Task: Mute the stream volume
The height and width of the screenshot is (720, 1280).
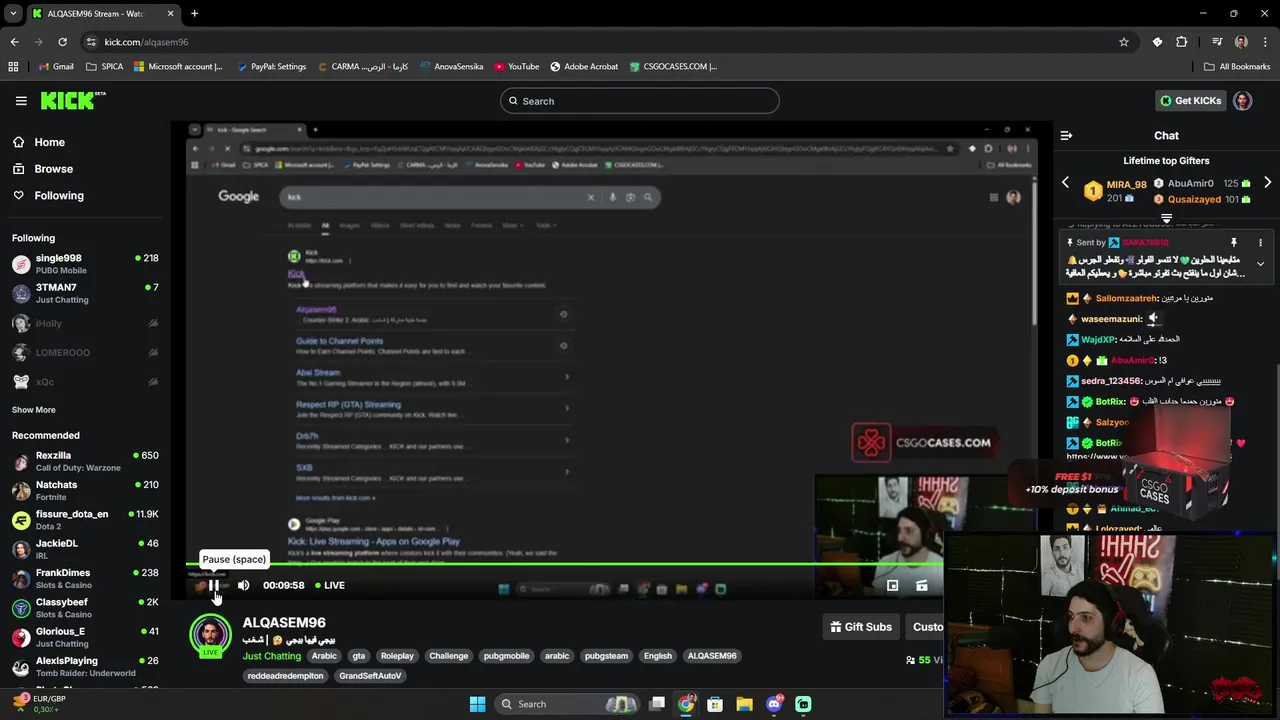Action: click(x=243, y=585)
